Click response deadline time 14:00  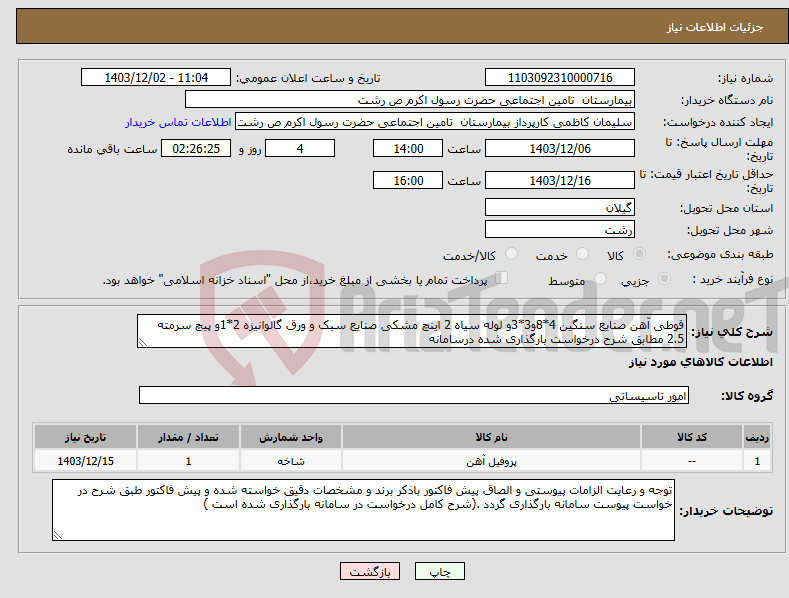point(408,148)
